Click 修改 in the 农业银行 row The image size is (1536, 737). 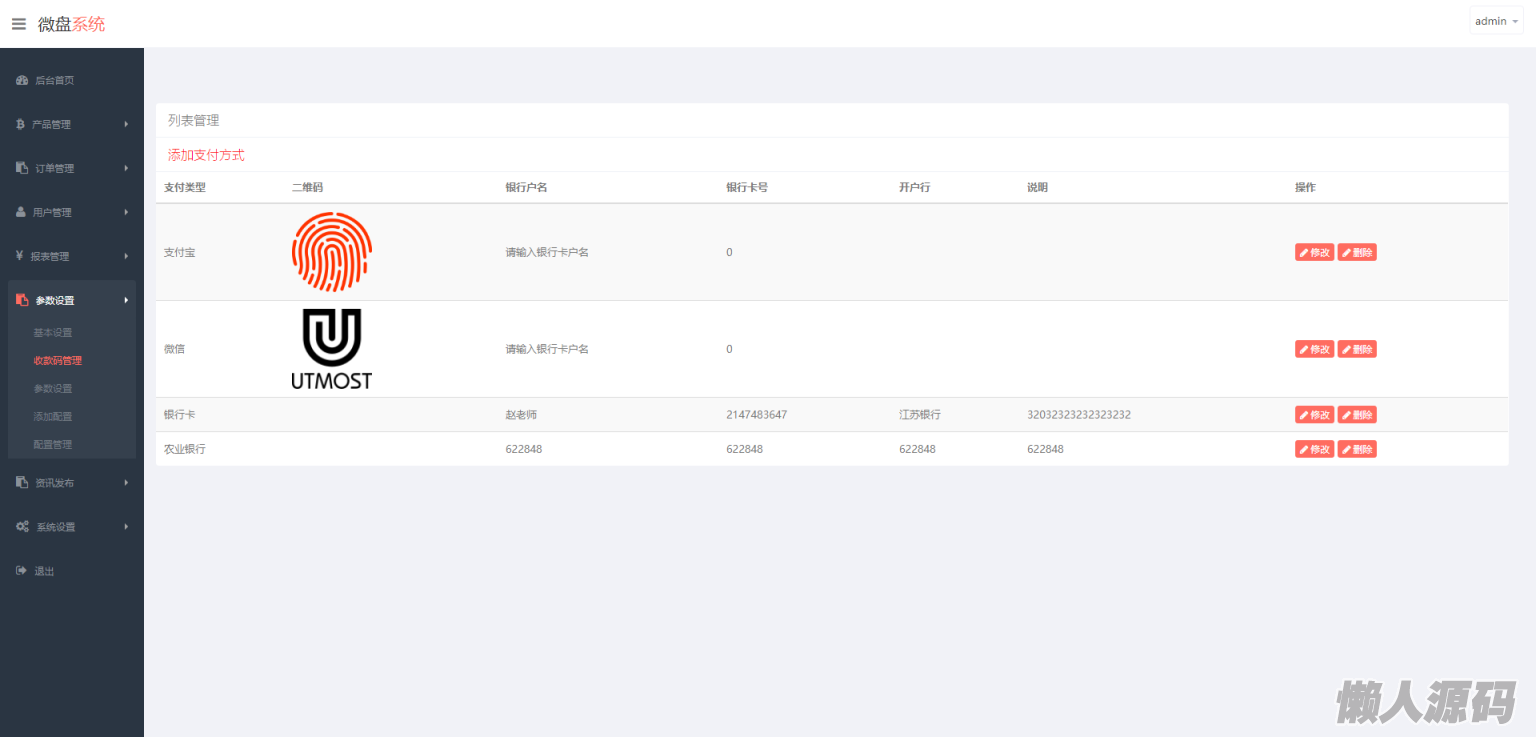[1314, 449]
